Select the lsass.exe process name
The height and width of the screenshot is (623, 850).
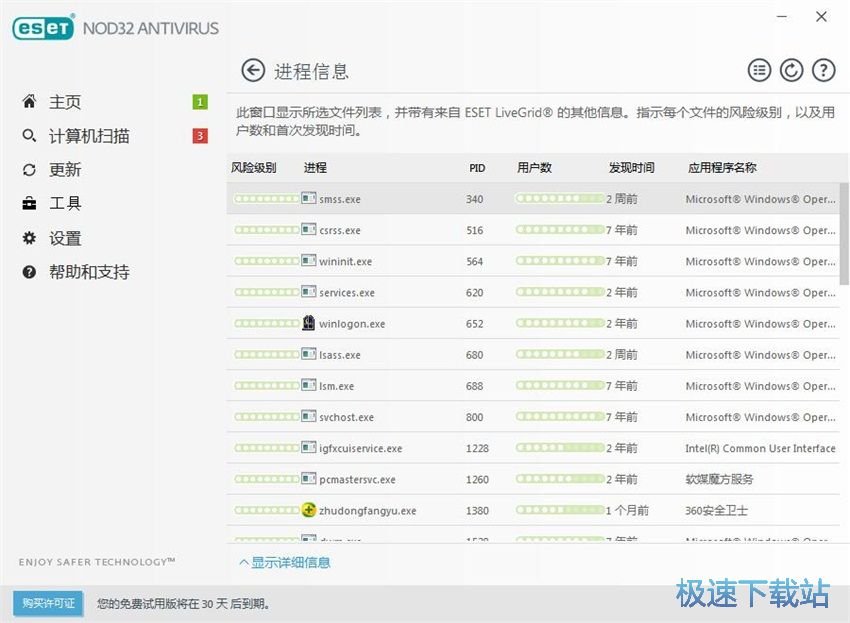tap(340, 355)
